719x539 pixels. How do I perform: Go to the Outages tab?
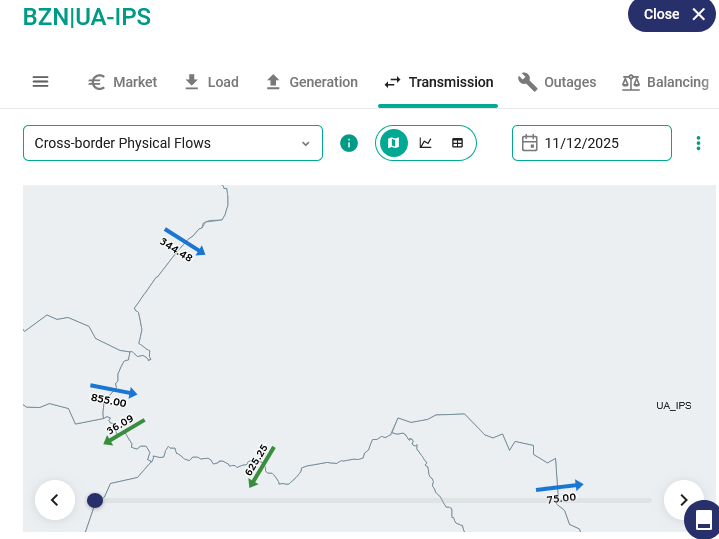point(557,82)
